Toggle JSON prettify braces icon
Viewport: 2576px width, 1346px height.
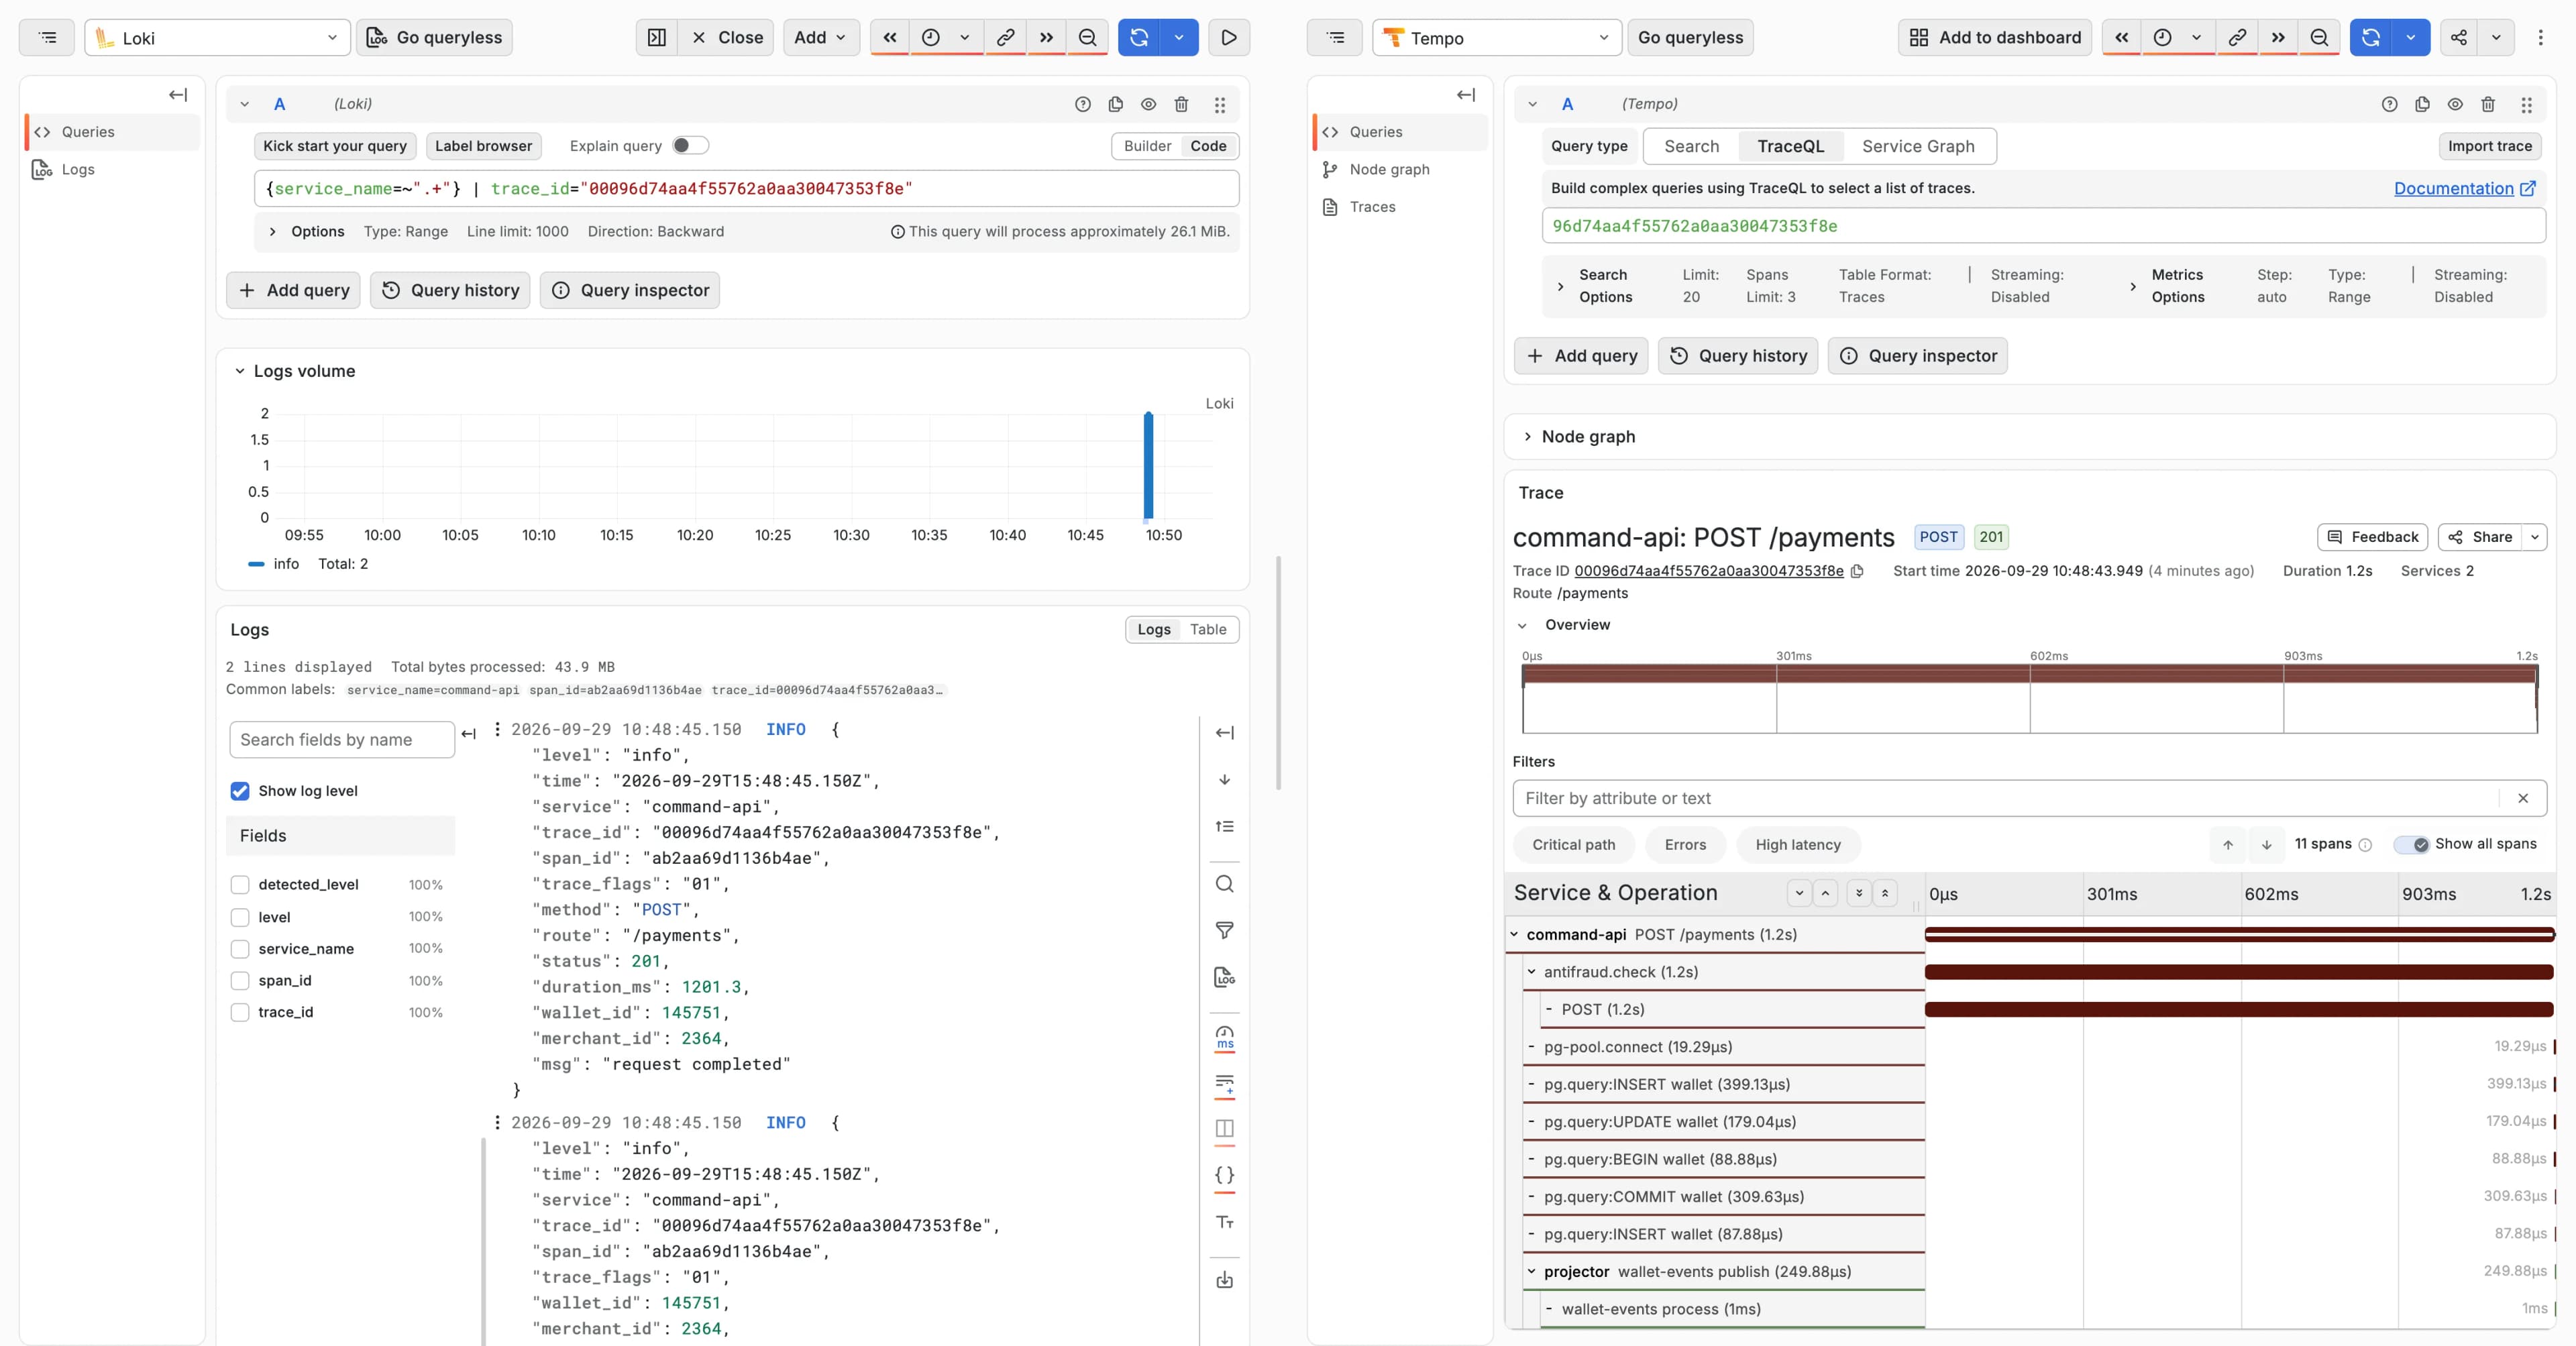click(1224, 1175)
